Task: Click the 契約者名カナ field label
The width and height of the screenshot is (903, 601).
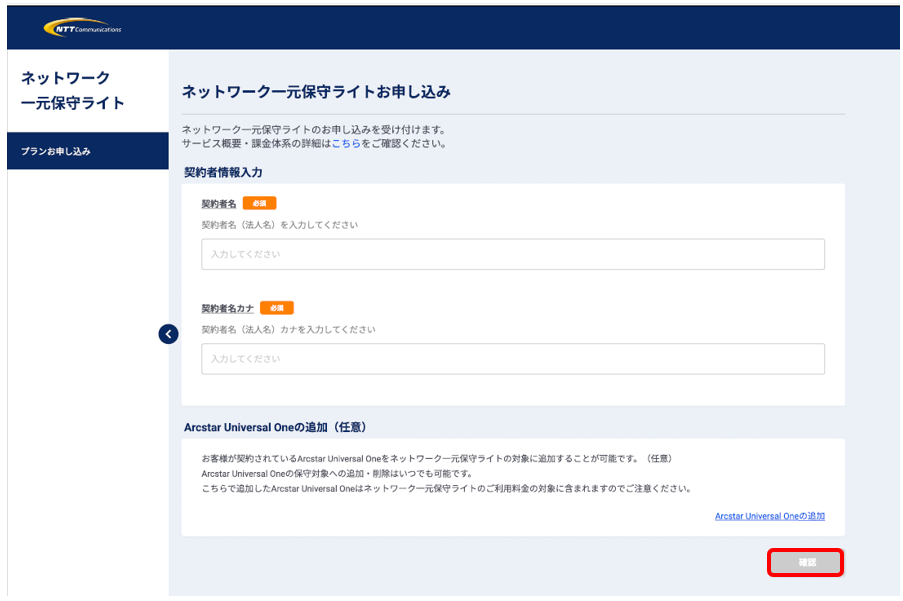Action: point(227,309)
